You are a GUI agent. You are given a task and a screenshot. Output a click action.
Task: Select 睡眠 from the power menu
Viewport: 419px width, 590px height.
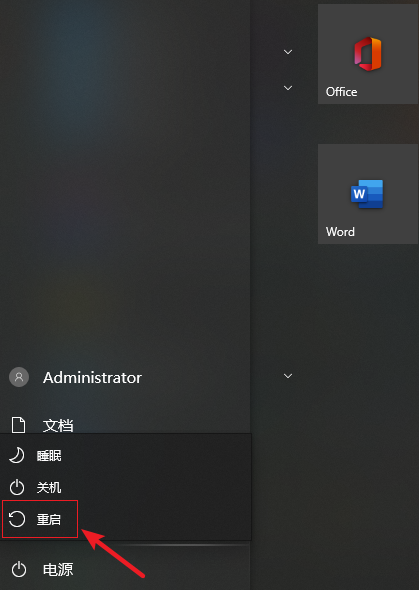(x=49, y=456)
